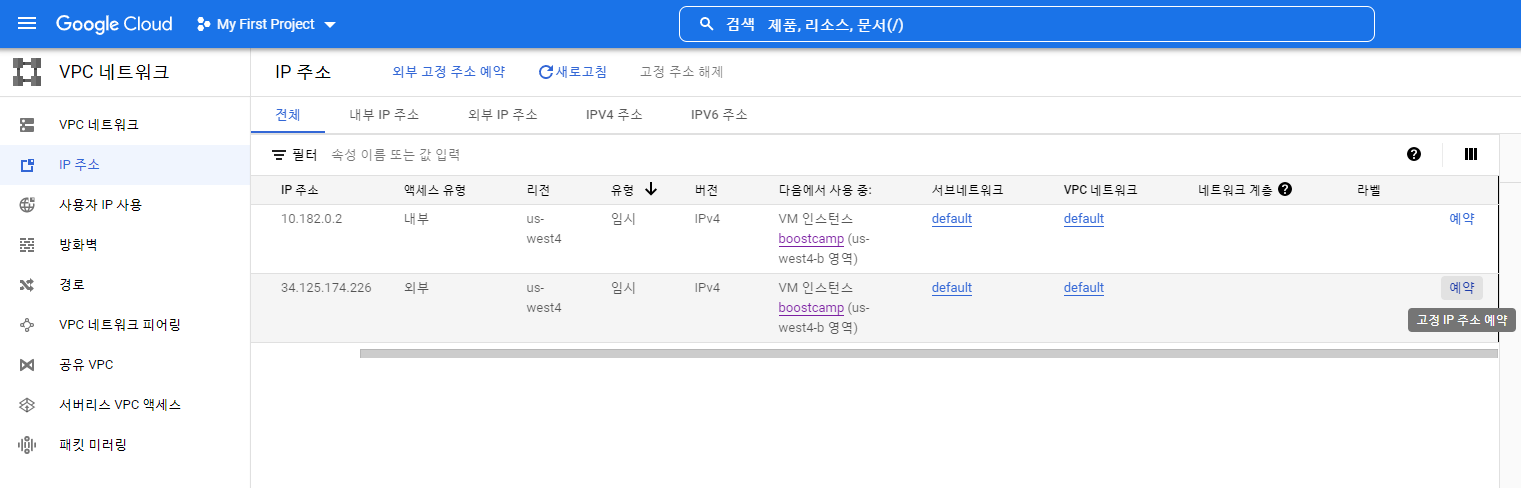Switch to the IPV6 주소 tab
The width and height of the screenshot is (1521, 488).
(719, 115)
